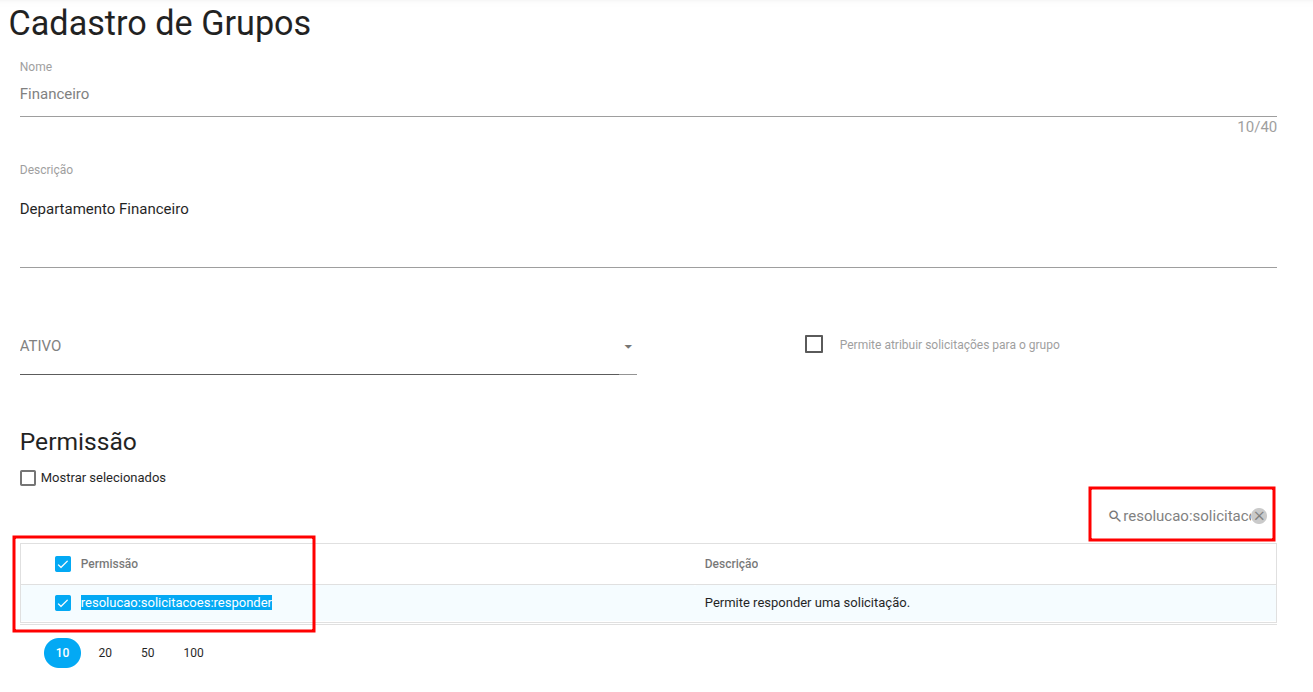This screenshot has height=692, width=1313.
Task: Clear the permission search with the X icon
Action: tap(1259, 516)
